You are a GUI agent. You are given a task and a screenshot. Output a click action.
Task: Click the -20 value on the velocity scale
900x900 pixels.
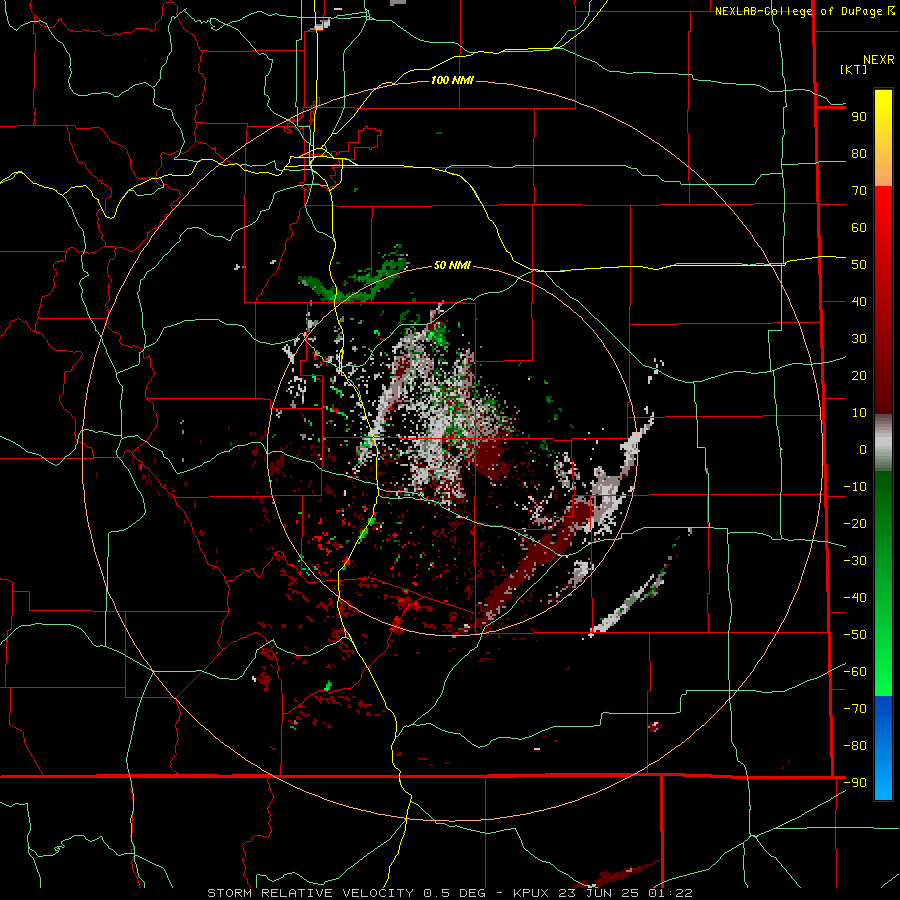point(855,524)
